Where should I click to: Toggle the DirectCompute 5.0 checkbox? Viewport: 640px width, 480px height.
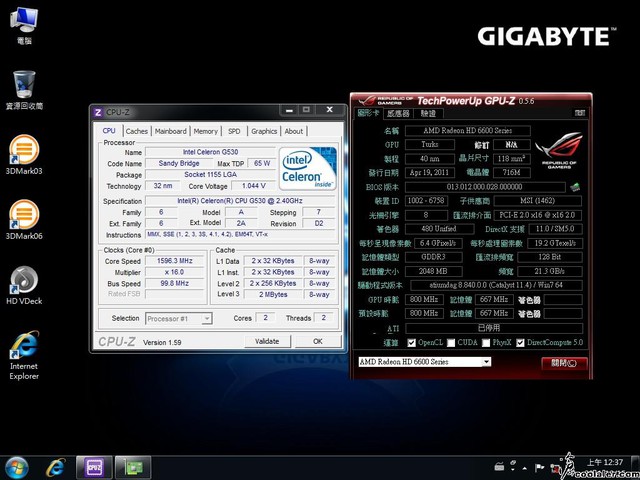pyautogui.click(x=520, y=343)
